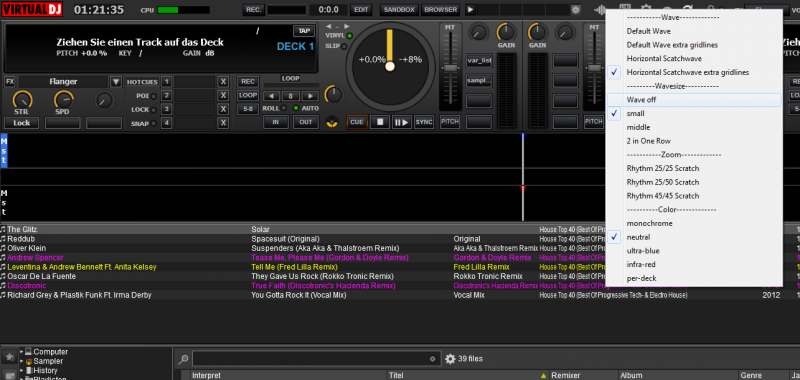Double the loop length with right arrow
800x380 pixels.
(x=310, y=96)
